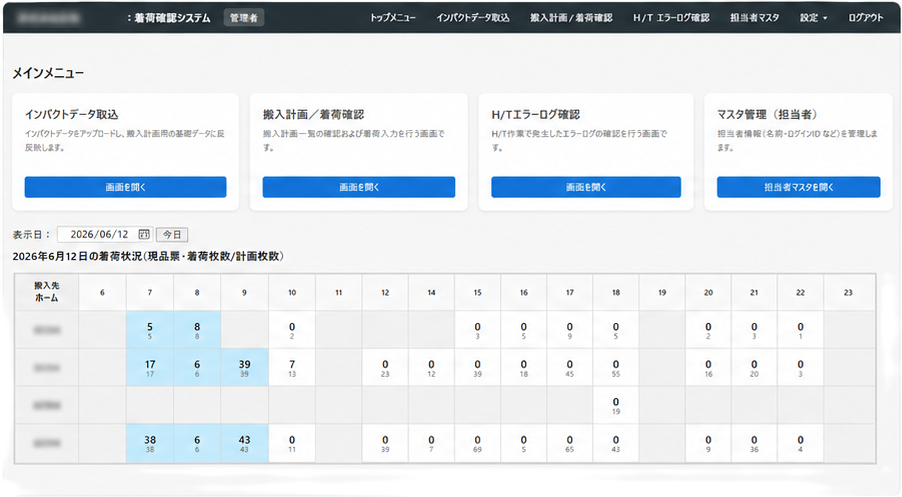Image resolution: width=902 pixels, height=497 pixels.
Task: Click 画面を開く under H/Tエラーログ確認 card
Action: (x=586, y=187)
